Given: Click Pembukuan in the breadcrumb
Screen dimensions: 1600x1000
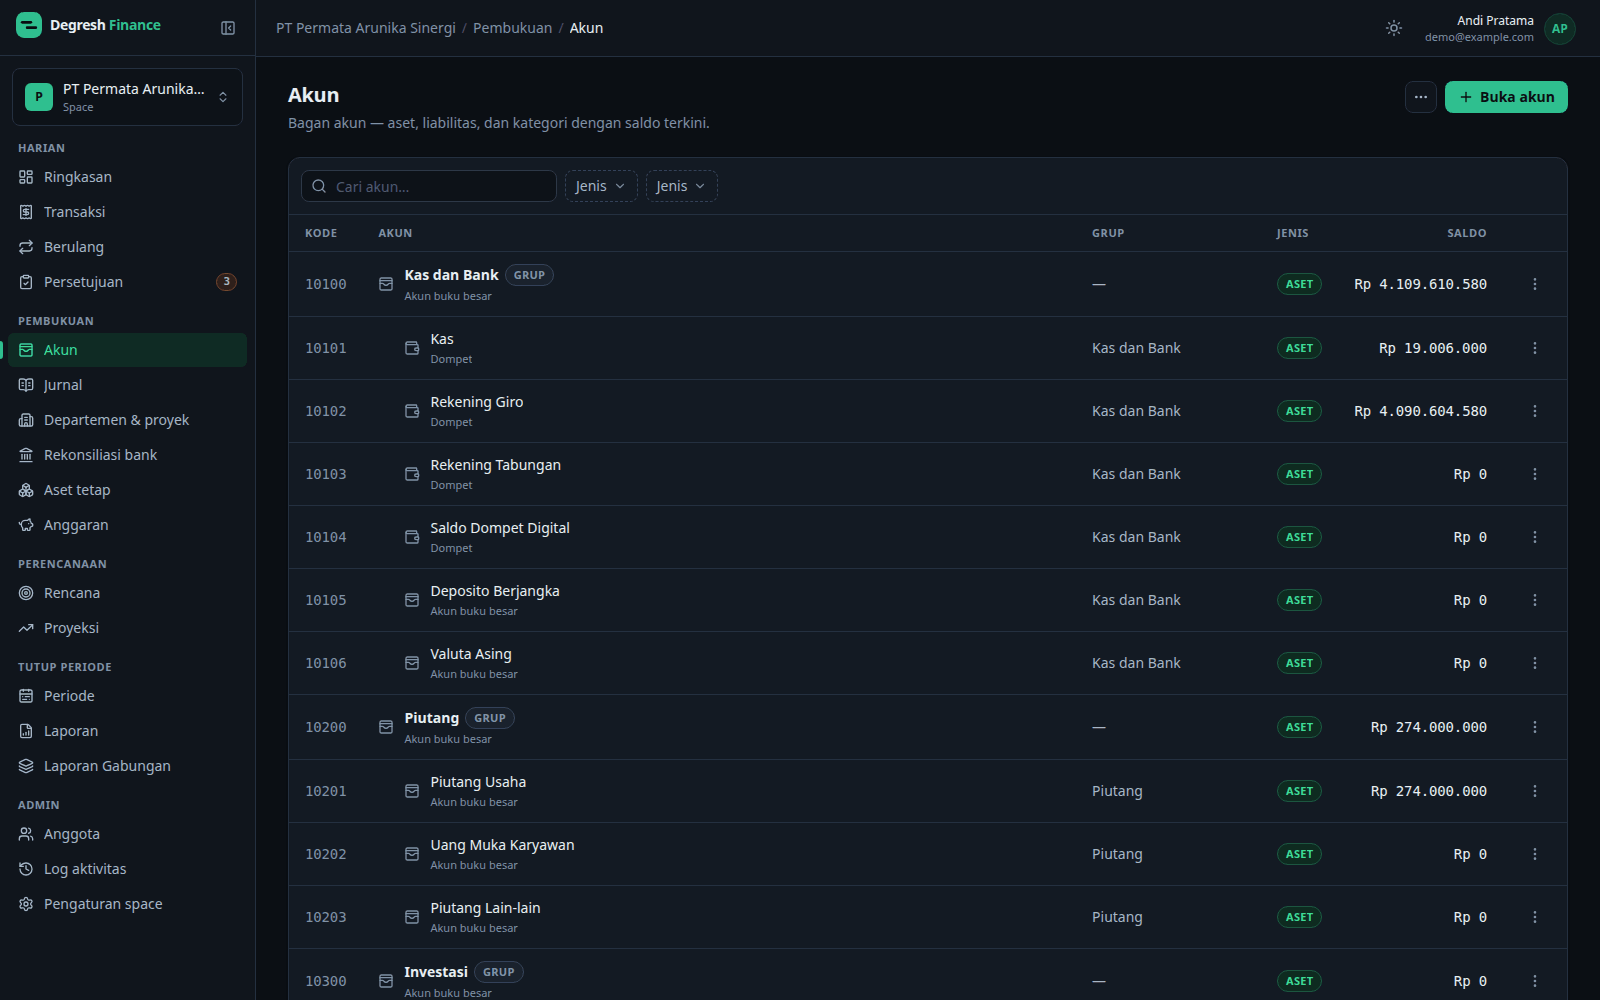Looking at the screenshot, I should [x=512, y=28].
